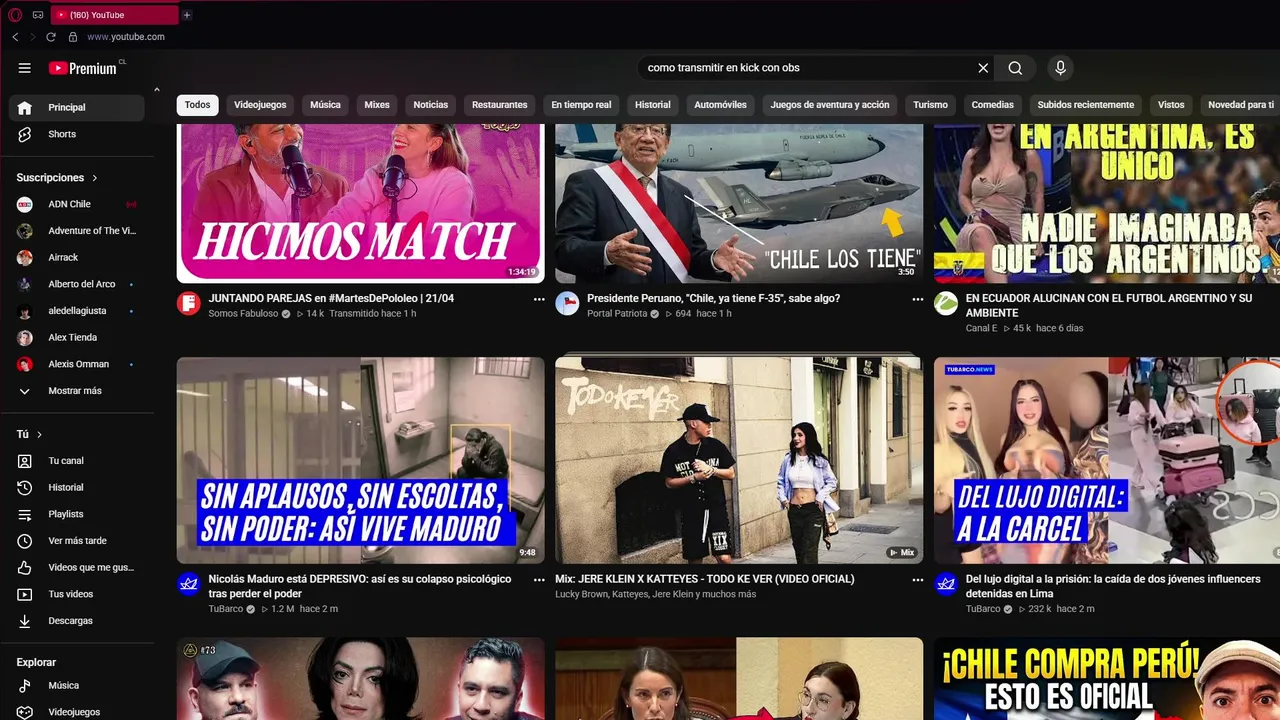Switch to the (160) YouTube browser tab
This screenshot has width=1280, height=720.
[114, 15]
